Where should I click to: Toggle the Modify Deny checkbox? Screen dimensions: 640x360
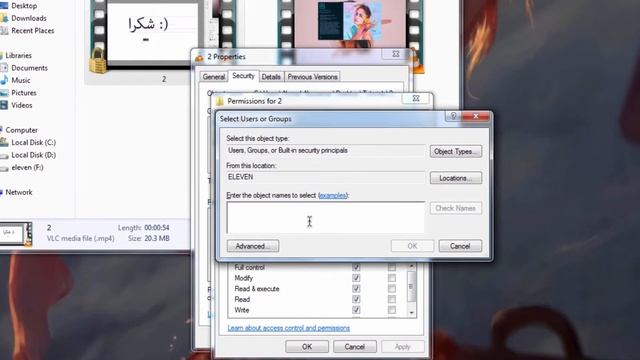pyautogui.click(x=391, y=278)
